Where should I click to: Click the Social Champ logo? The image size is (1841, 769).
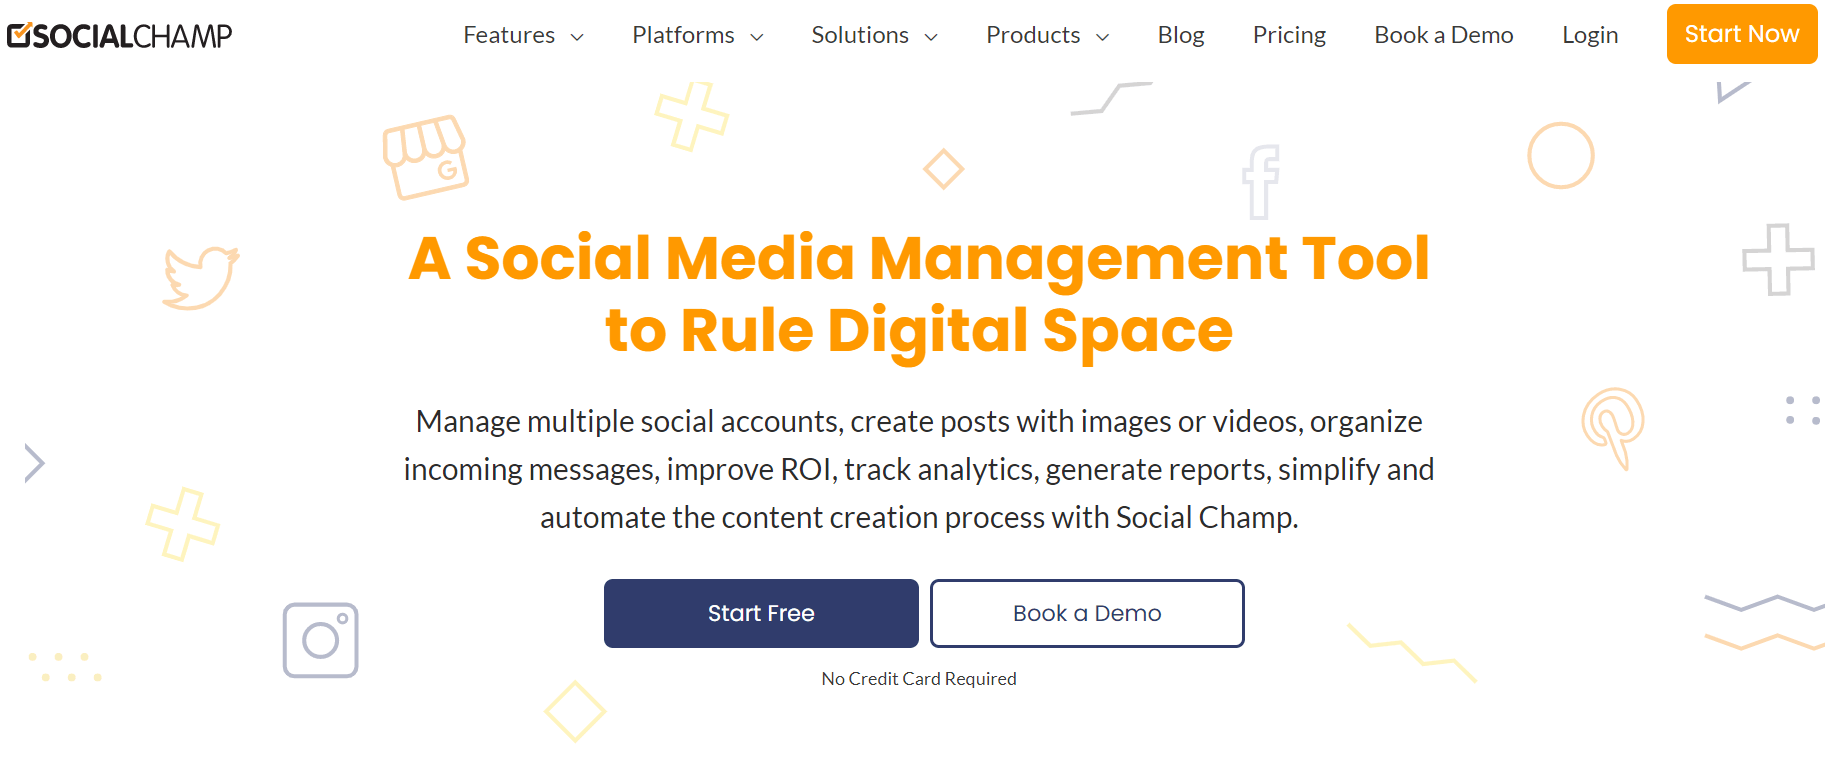(x=119, y=36)
